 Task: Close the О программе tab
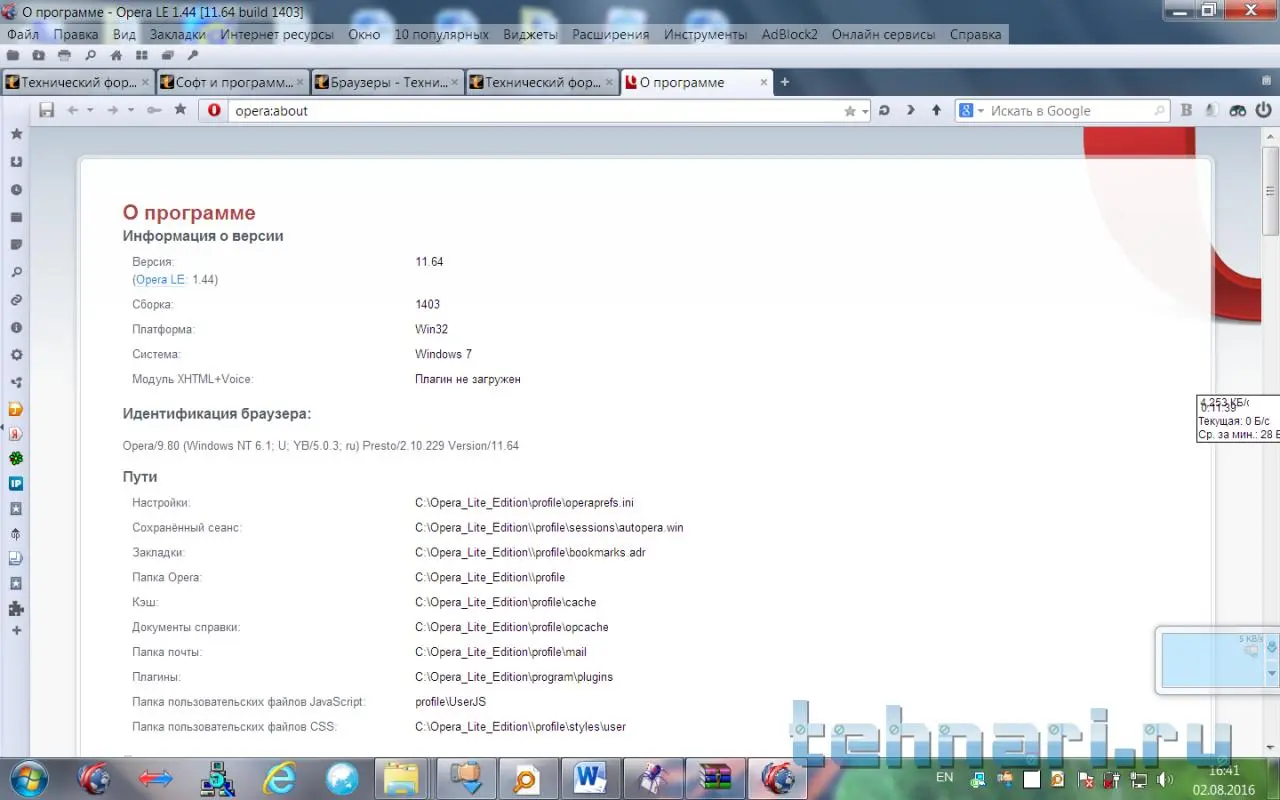click(764, 82)
